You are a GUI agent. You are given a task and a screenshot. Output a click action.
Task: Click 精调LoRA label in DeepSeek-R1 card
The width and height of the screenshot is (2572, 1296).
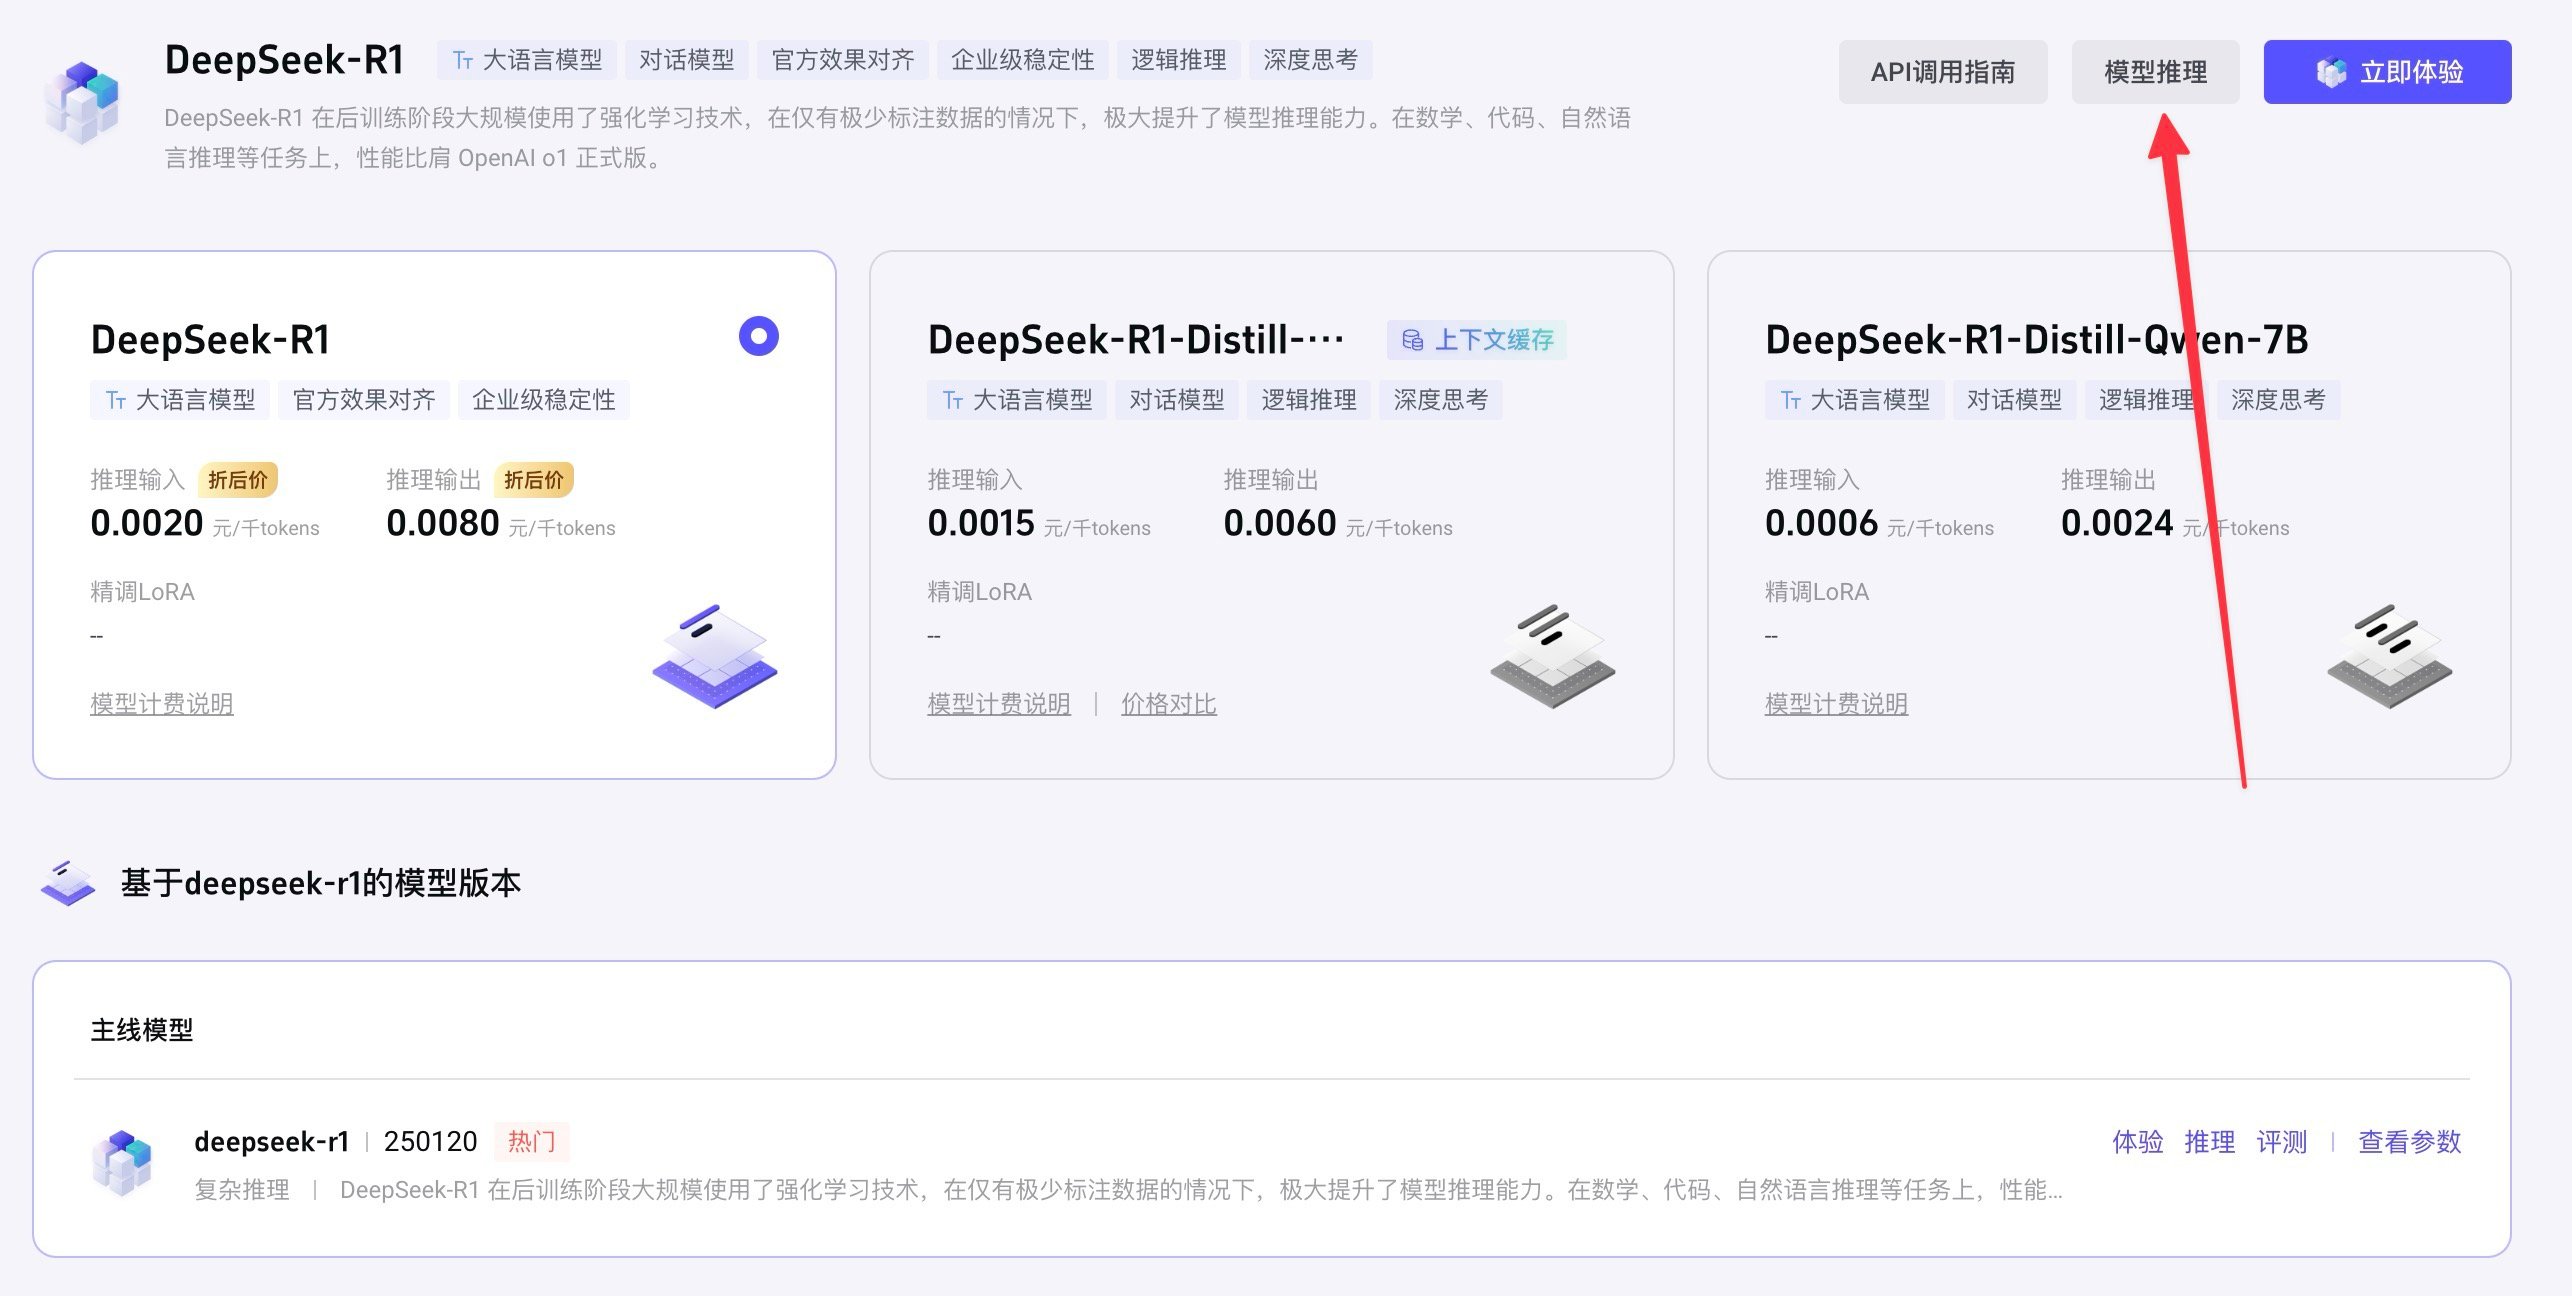143,592
